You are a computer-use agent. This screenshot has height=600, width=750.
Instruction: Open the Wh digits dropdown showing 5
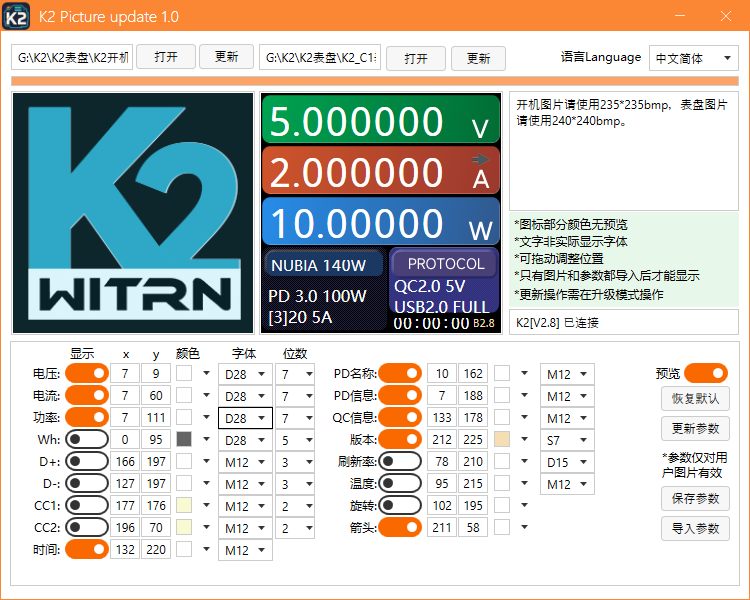pyautogui.click(x=295, y=440)
